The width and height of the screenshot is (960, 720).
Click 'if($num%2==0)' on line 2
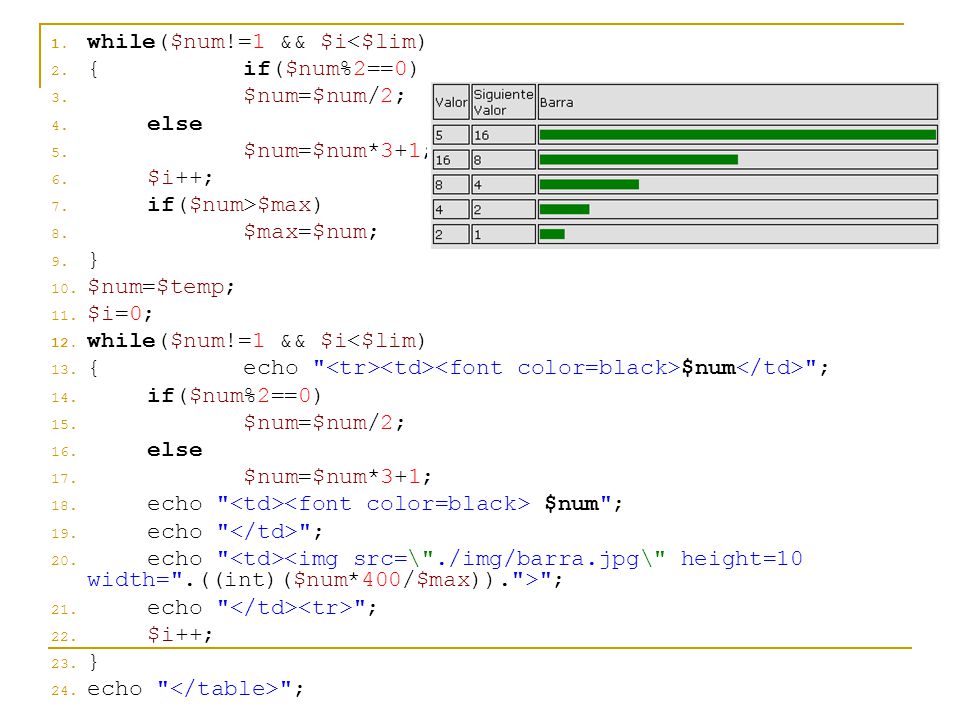[x=331, y=69]
